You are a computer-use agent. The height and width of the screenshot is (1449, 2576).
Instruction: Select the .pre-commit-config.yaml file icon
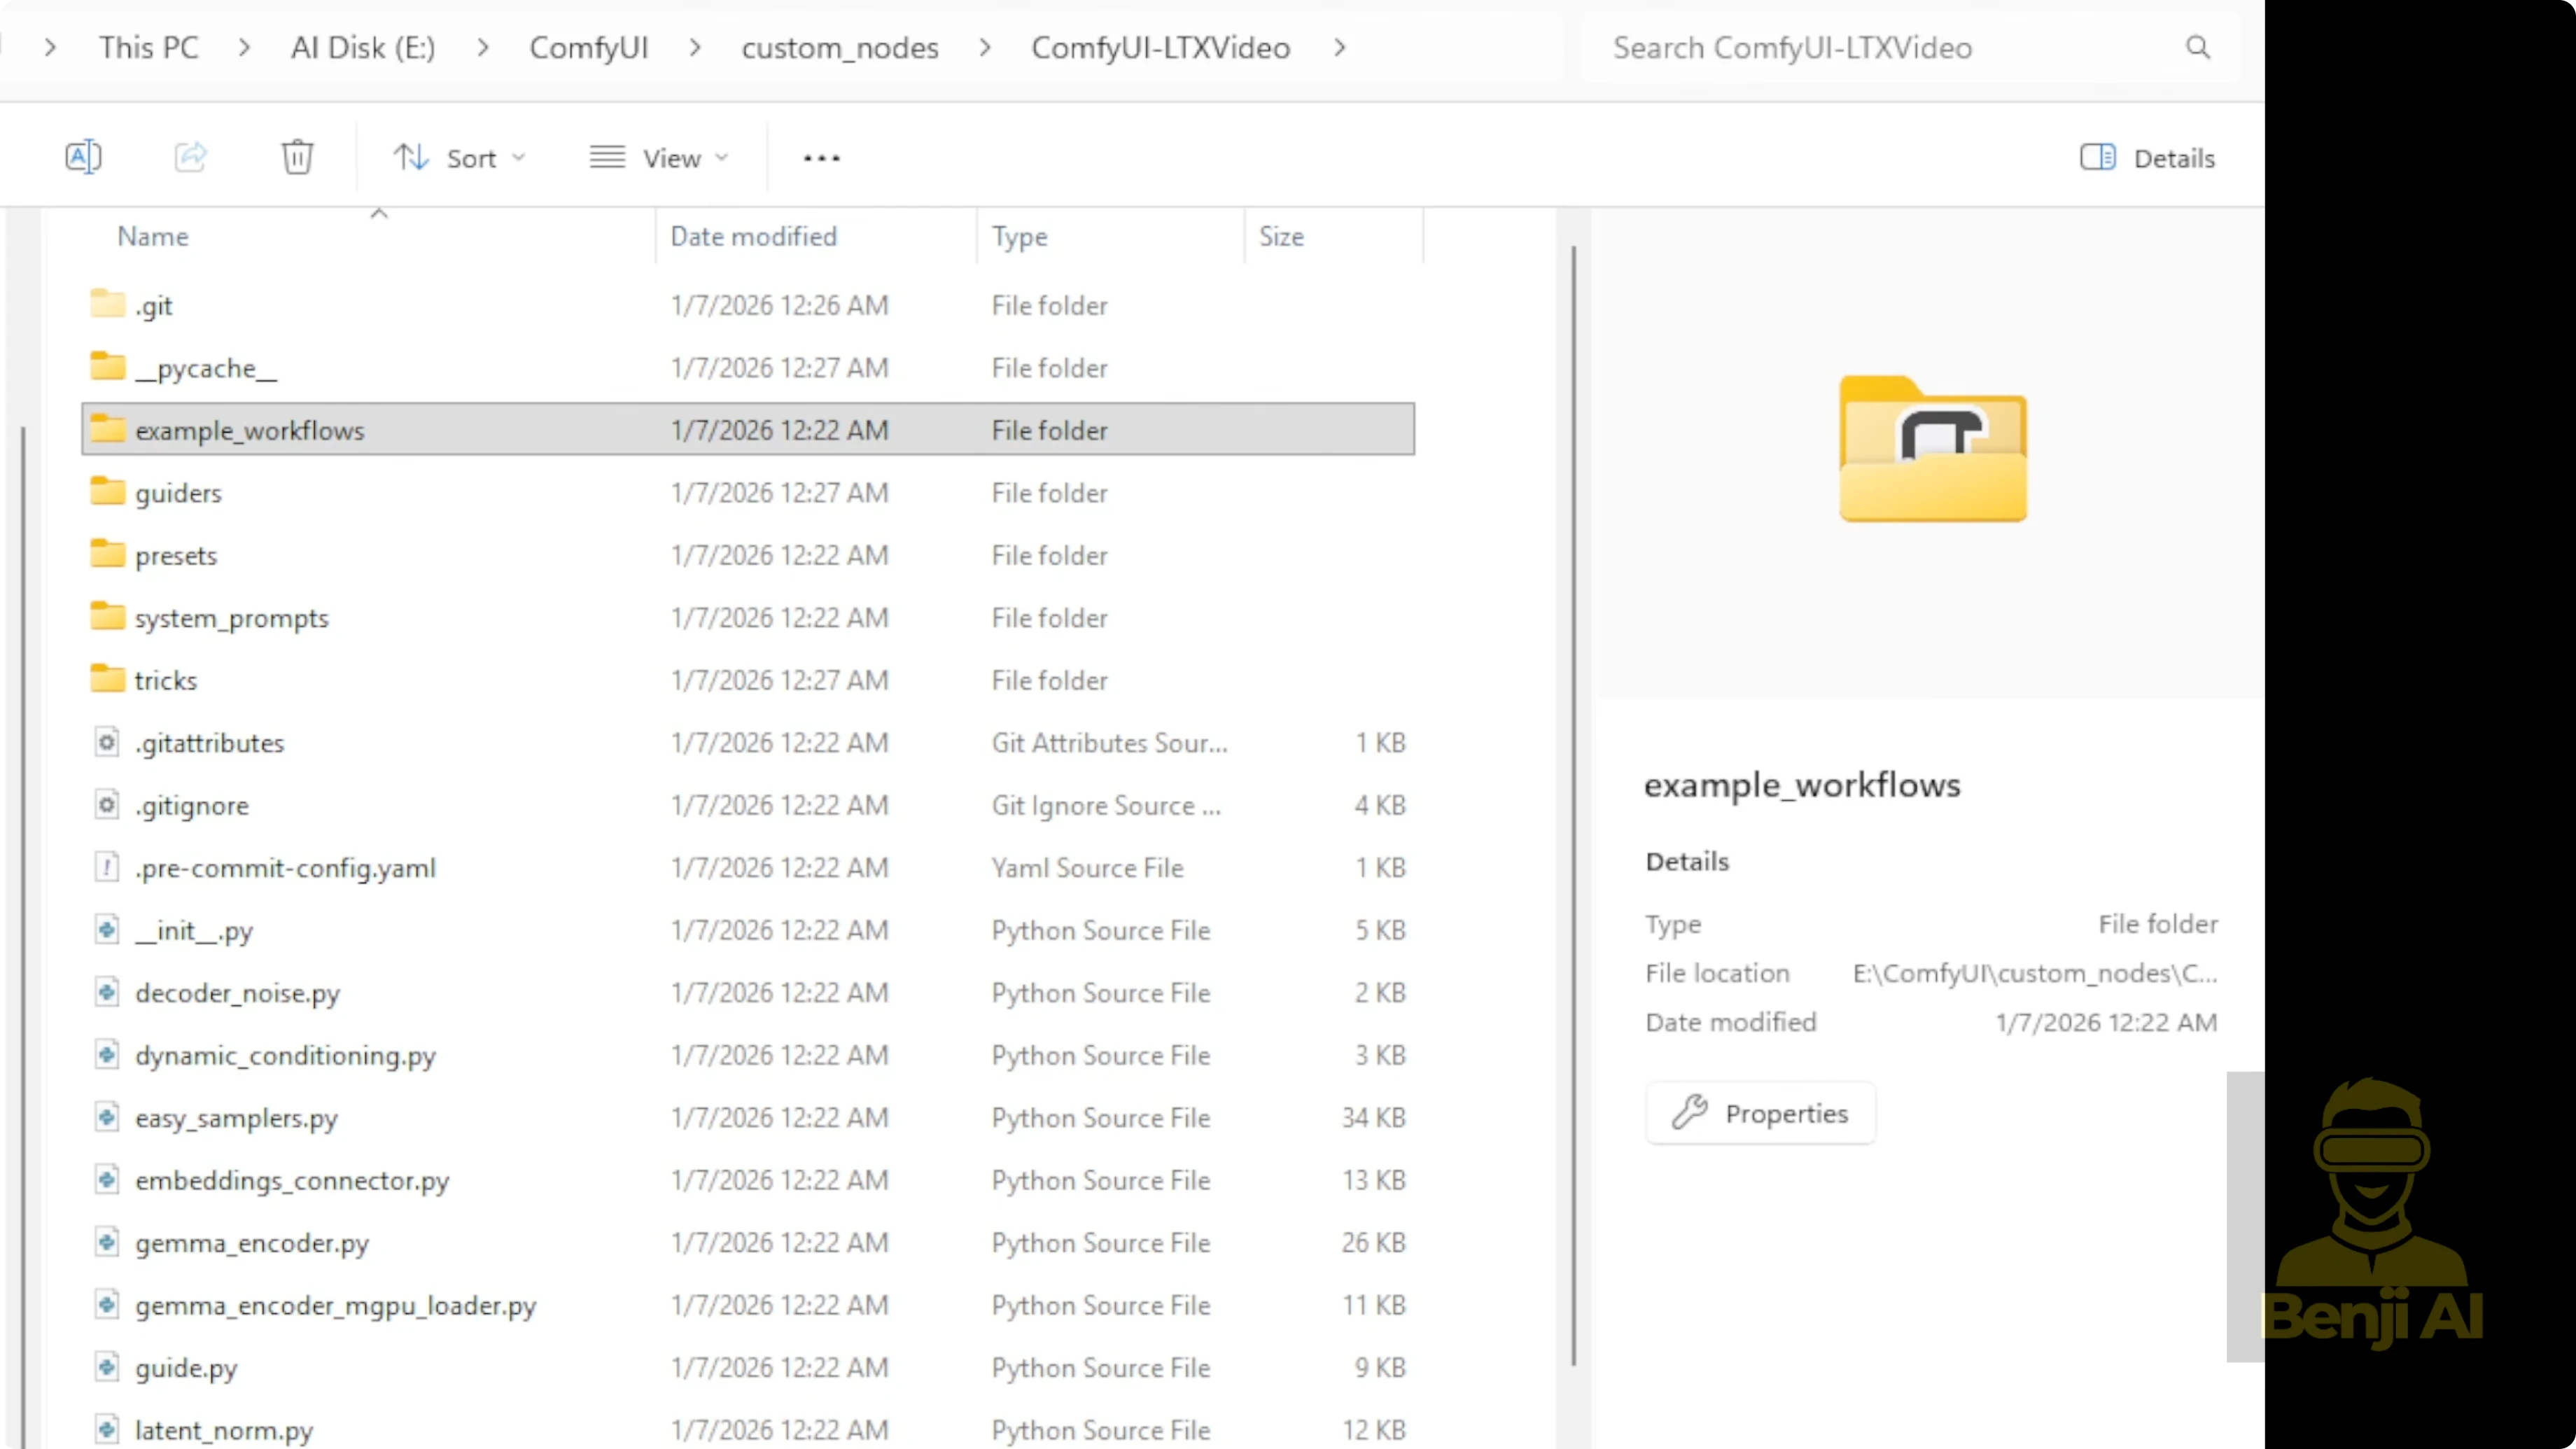coord(107,867)
